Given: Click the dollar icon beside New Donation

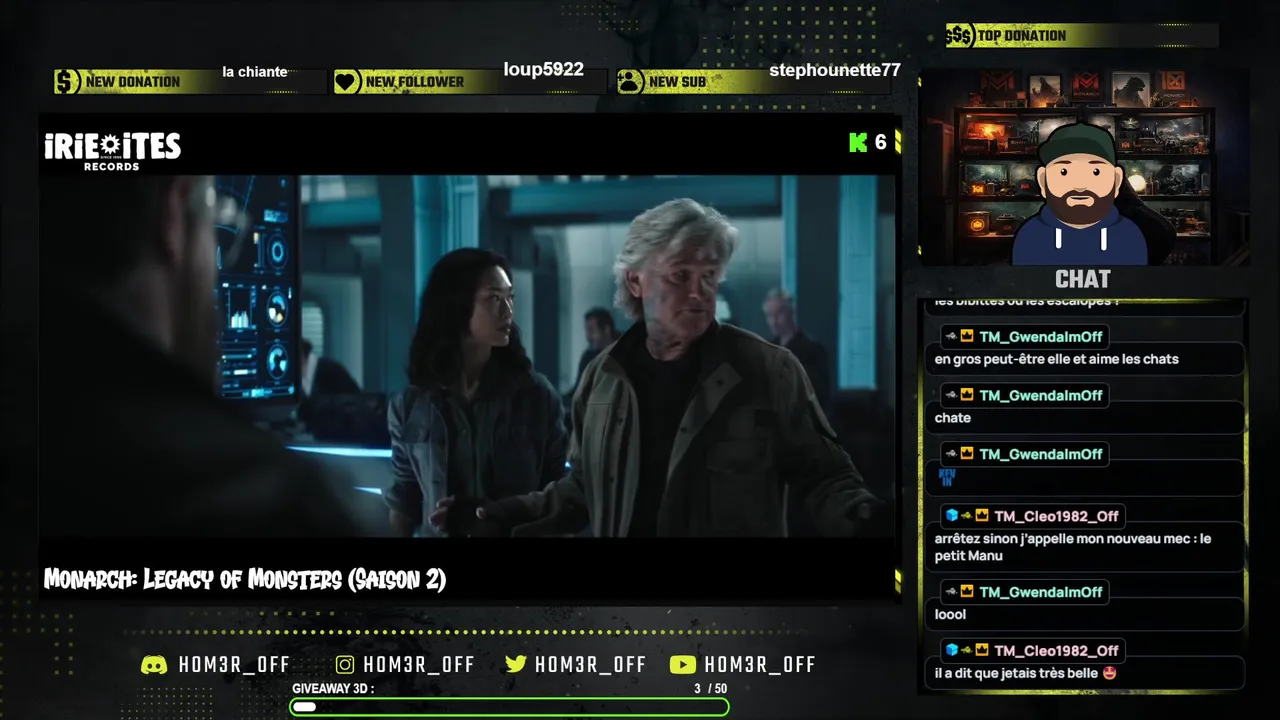Looking at the screenshot, I should (x=67, y=81).
